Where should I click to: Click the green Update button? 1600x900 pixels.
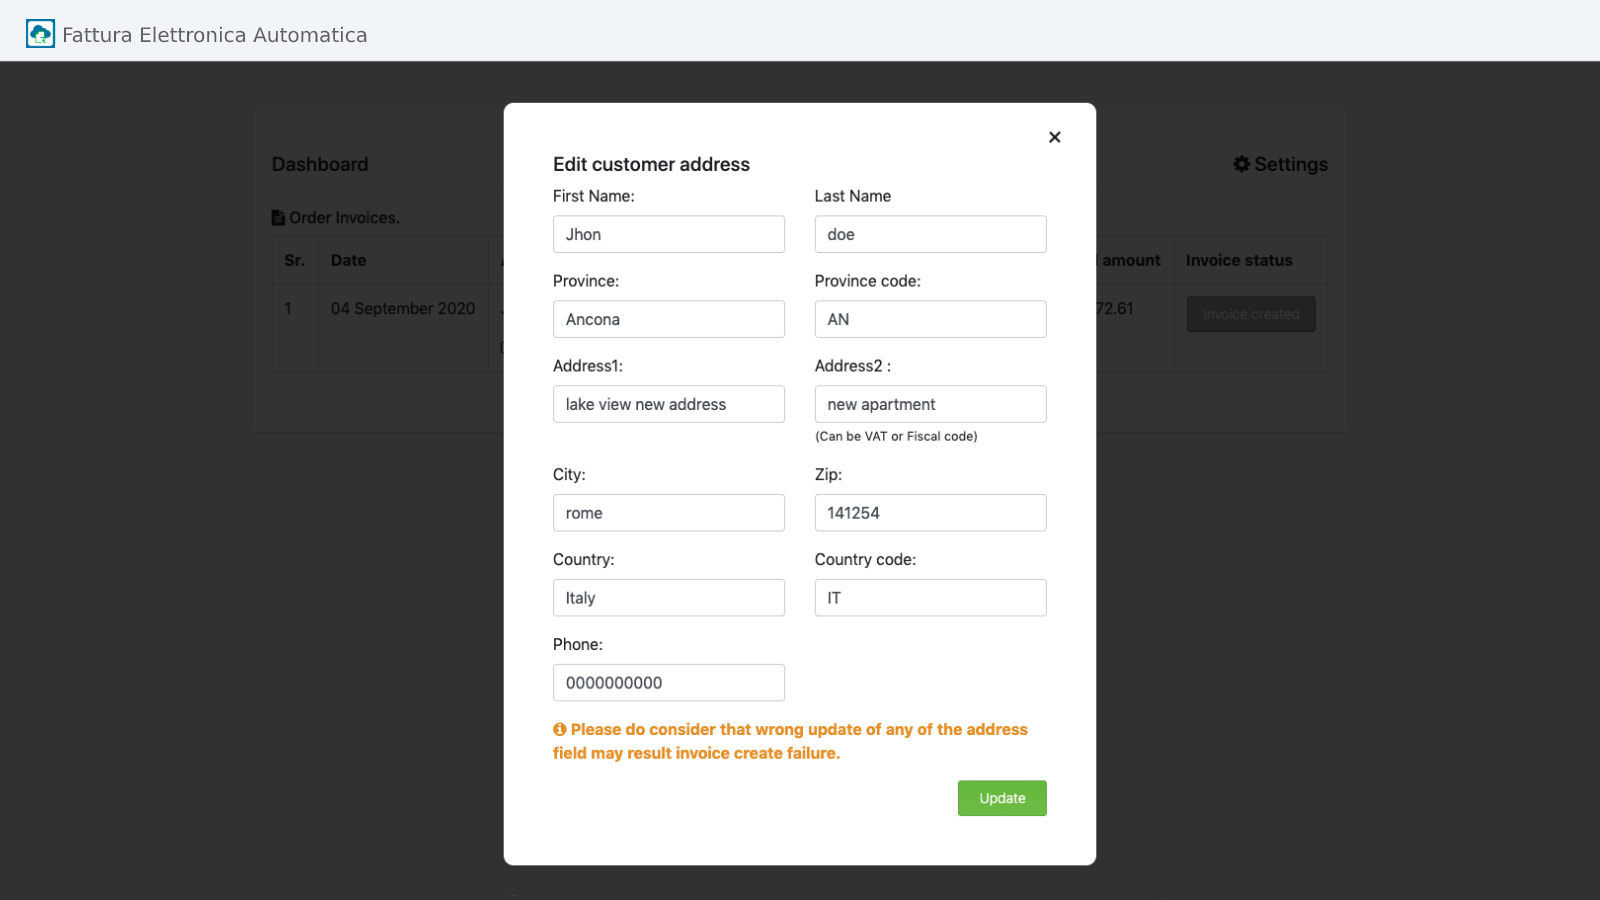coord(1002,798)
